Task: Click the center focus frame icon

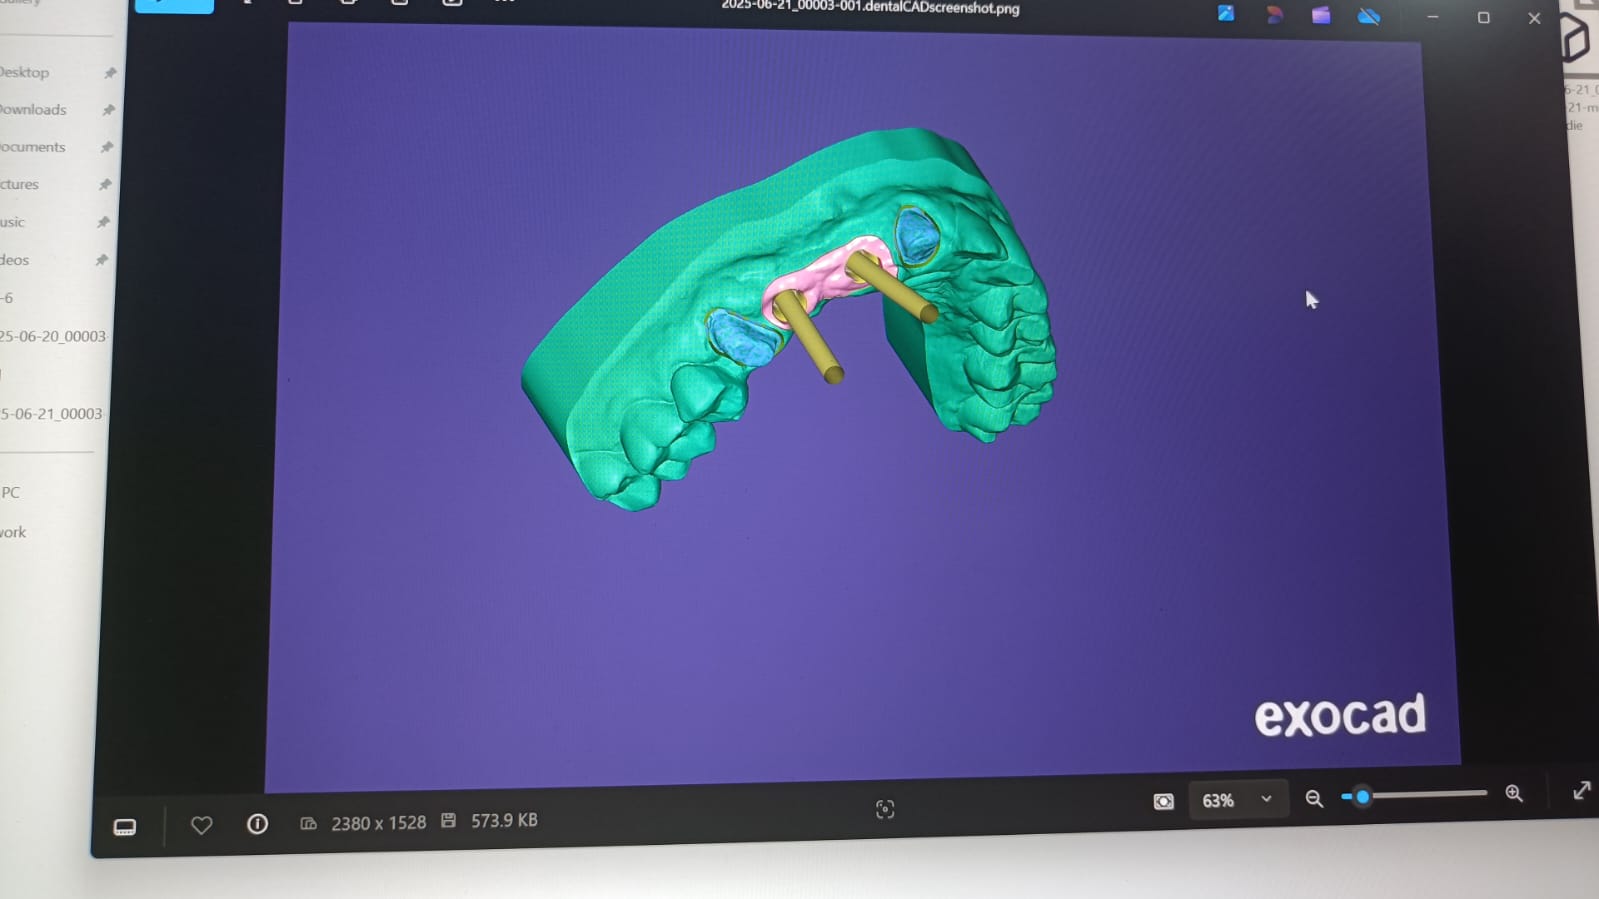Action: 885,809
